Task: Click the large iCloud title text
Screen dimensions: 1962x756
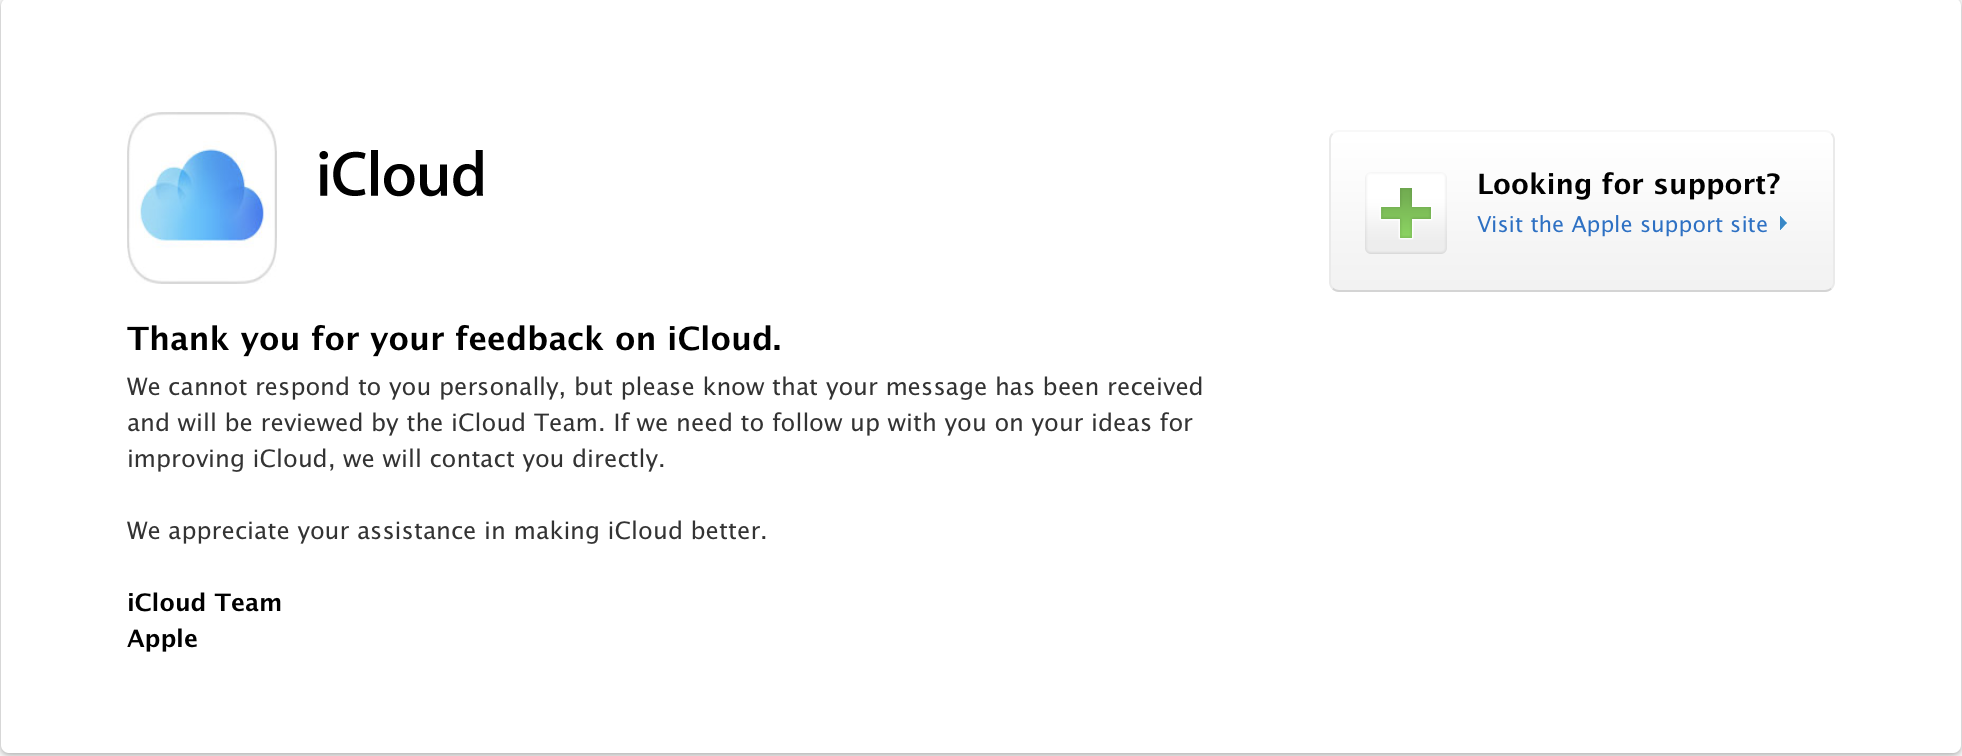Action: 401,175
